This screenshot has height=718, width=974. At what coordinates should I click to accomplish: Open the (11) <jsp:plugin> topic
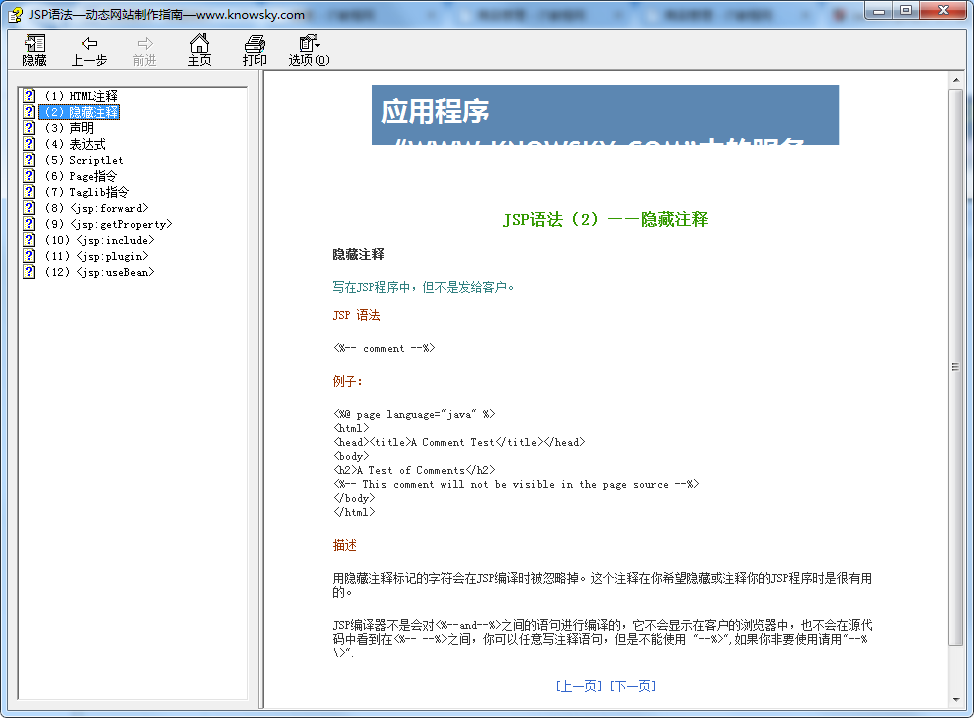[96, 256]
